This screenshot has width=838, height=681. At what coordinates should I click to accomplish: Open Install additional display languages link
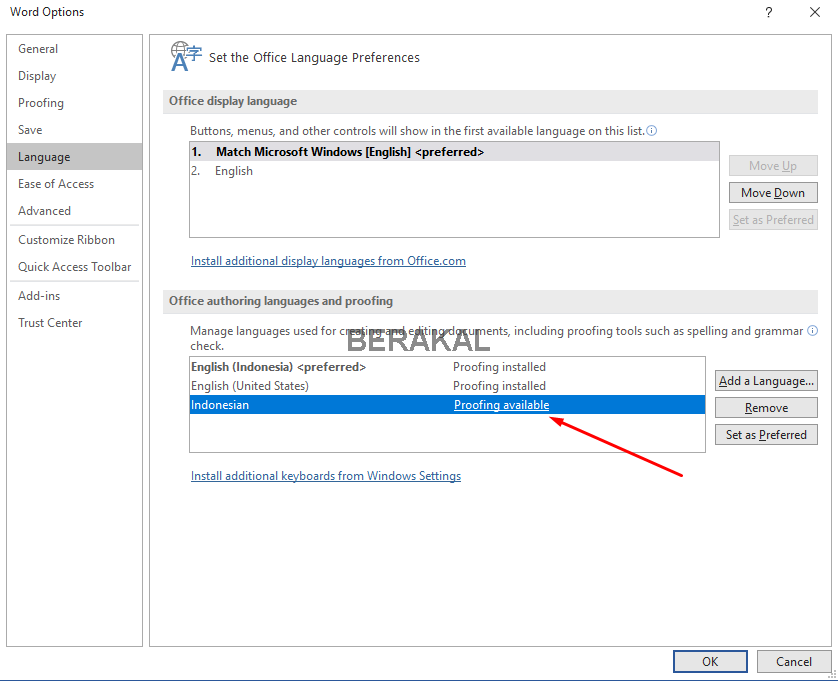click(x=328, y=261)
